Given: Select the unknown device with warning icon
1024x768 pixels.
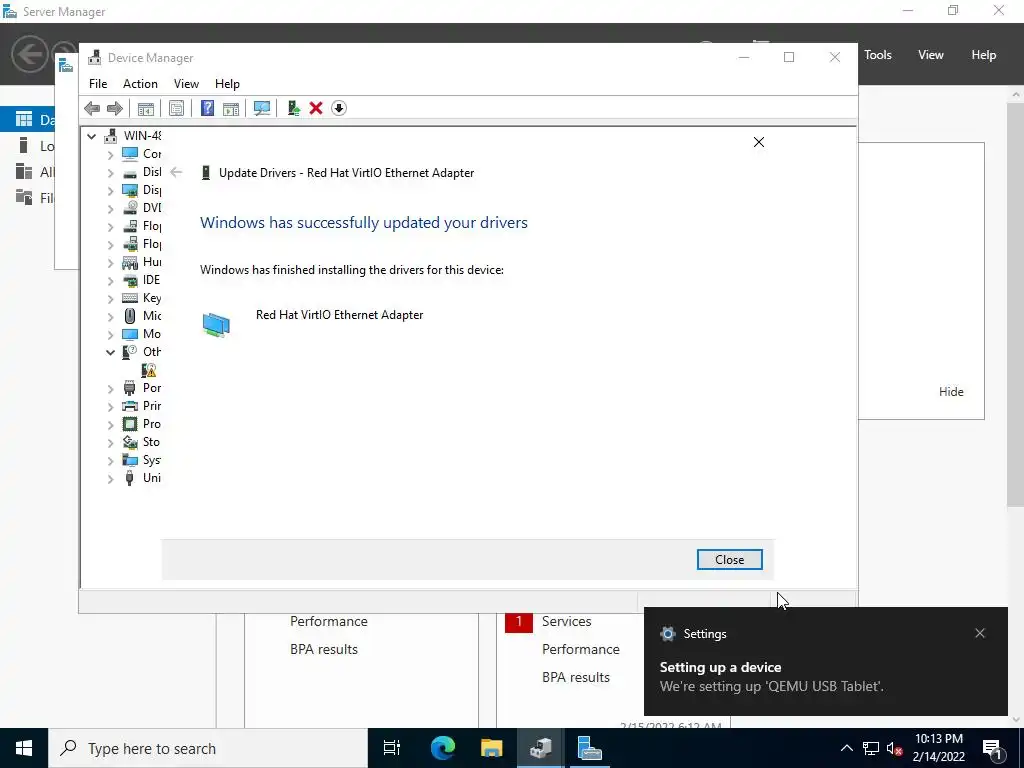Looking at the screenshot, I should tap(149, 370).
